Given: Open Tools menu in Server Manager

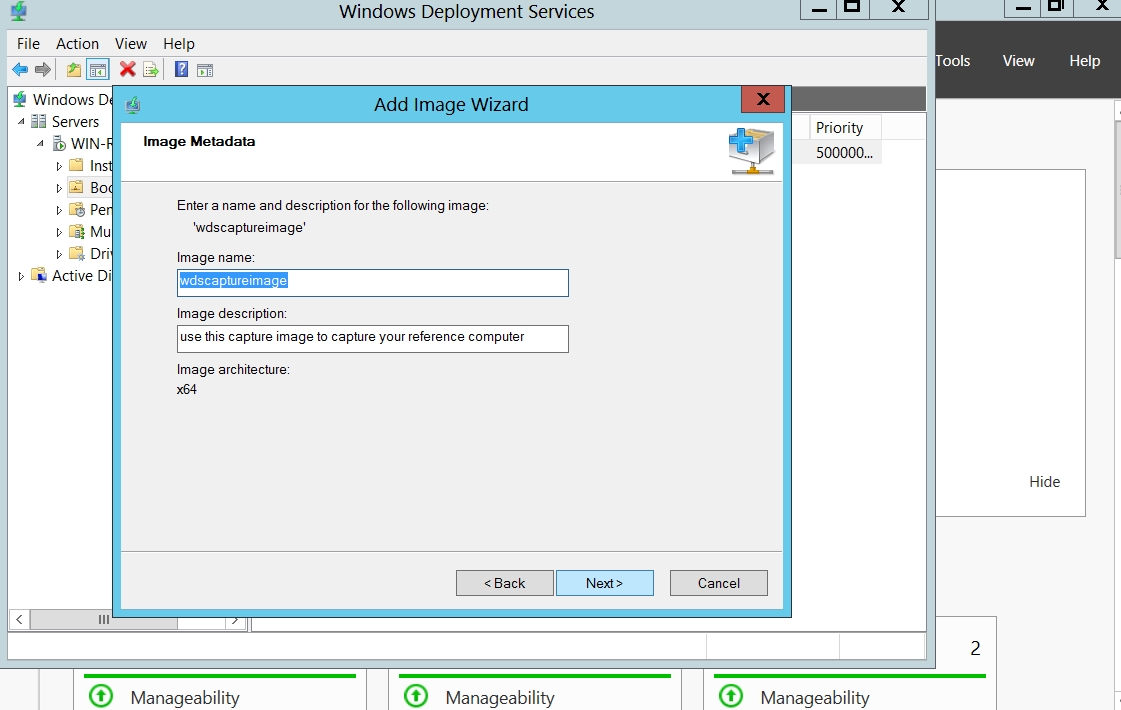Looking at the screenshot, I should (952, 61).
